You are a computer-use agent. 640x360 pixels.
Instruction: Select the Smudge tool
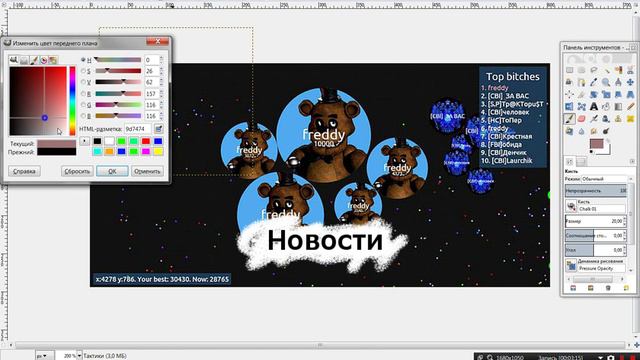594,131
